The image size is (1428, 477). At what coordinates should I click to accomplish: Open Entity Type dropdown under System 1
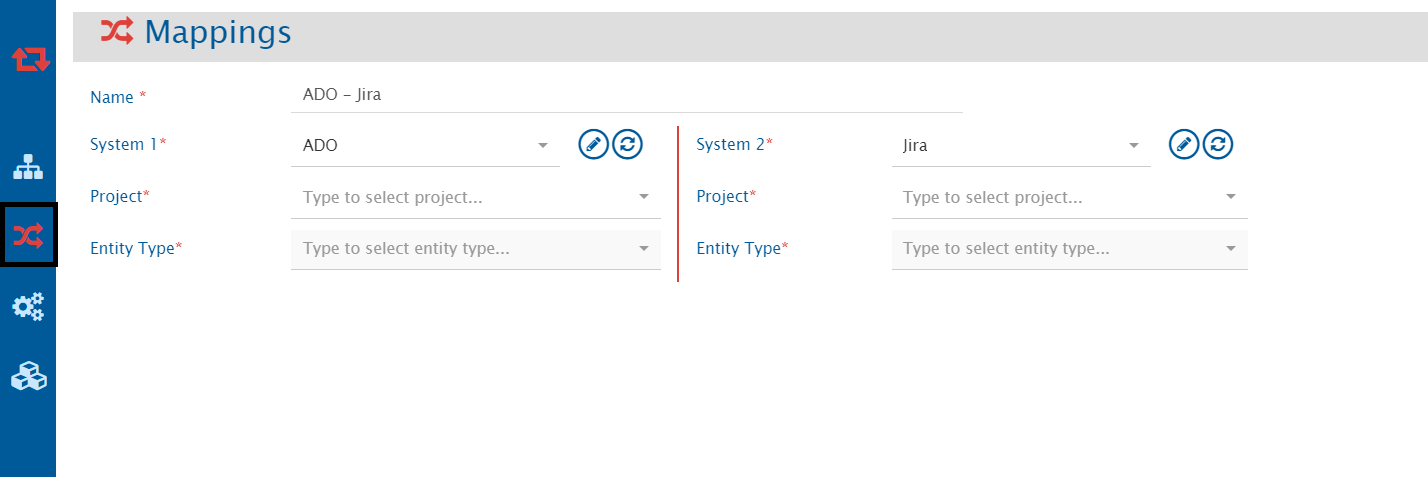475,249
